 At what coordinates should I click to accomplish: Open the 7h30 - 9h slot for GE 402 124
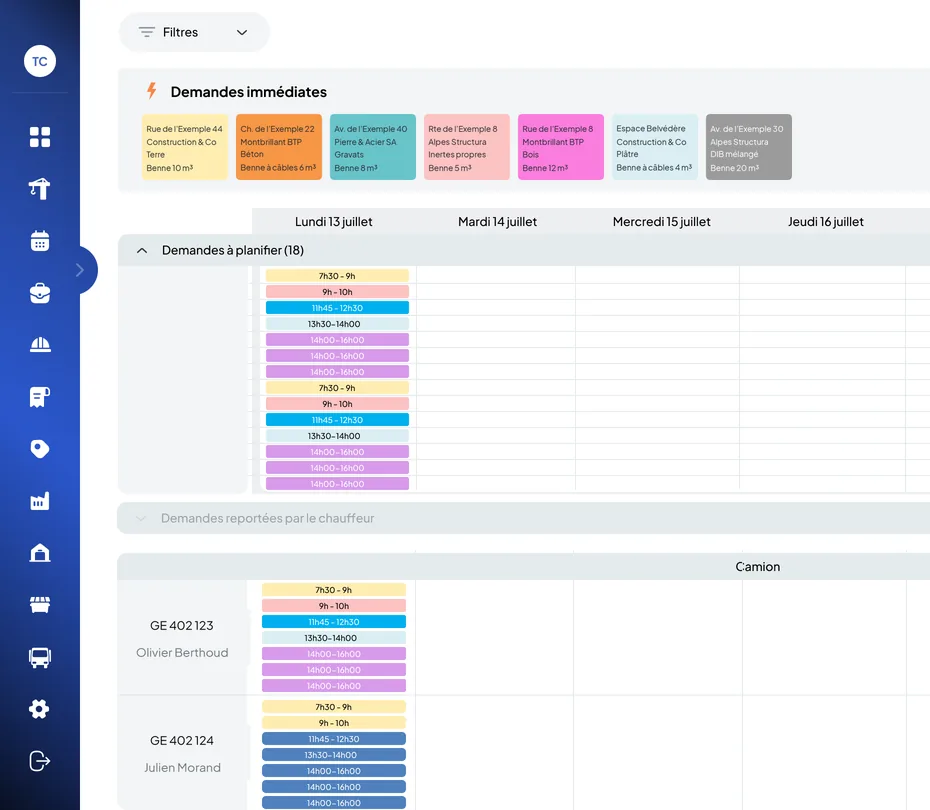334,707
